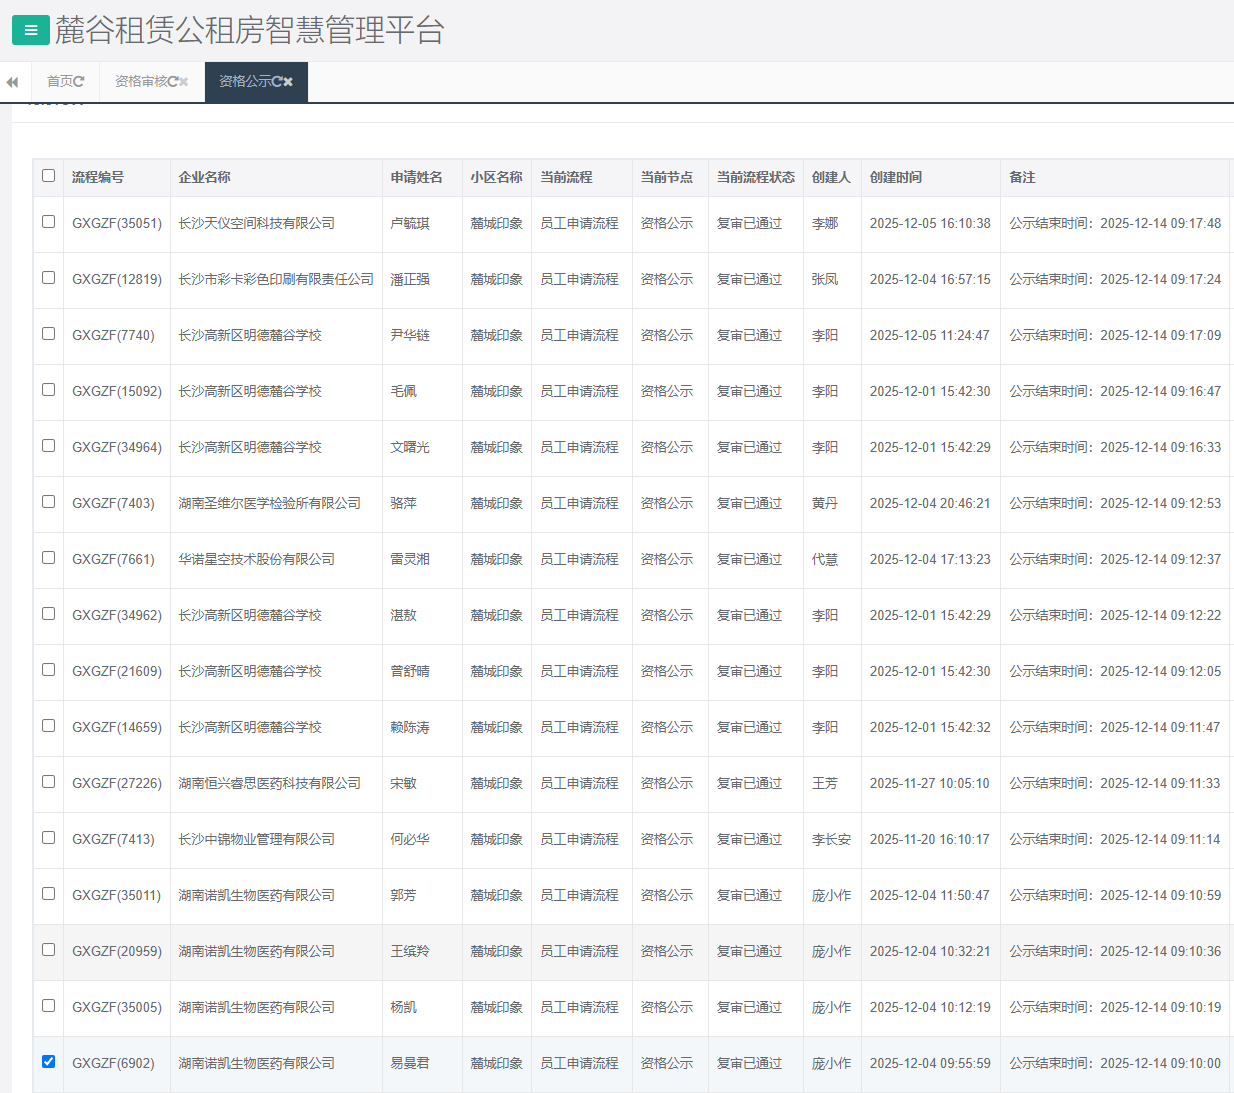This screenshot has height=1093, width=1234.
Task: Toggle the green hamburger sidebar menu
Action: [x=30, y=30]
